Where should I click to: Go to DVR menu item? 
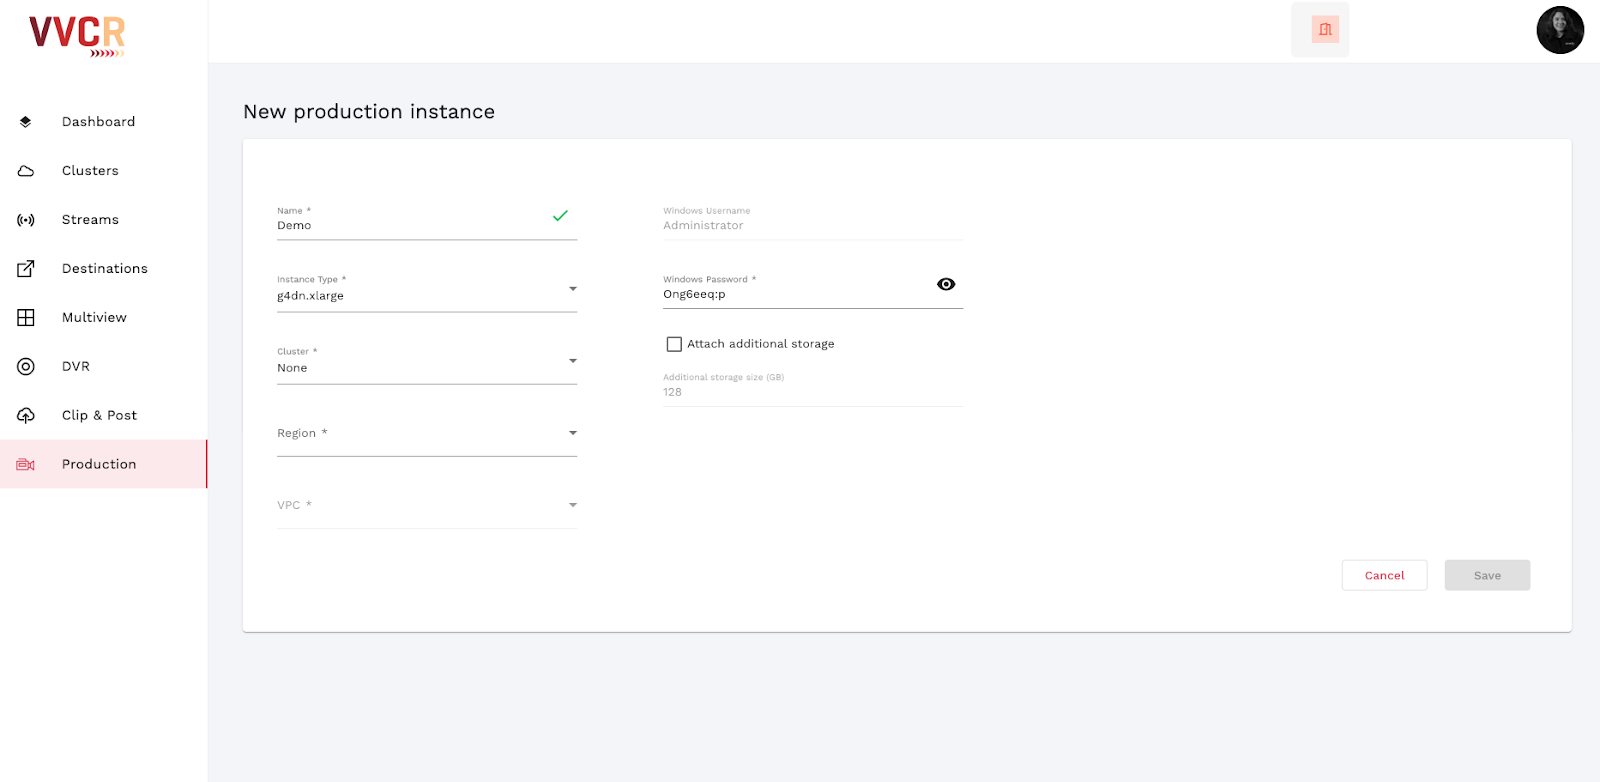(x=104, y=367)
